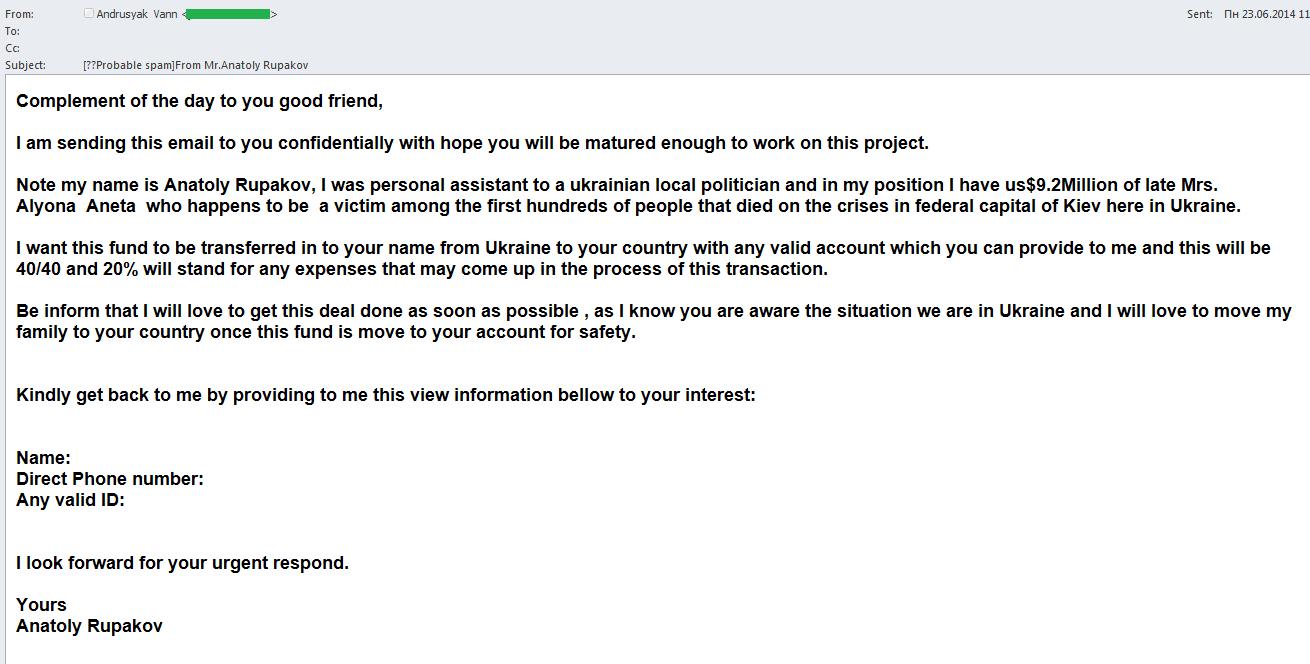Click the Anatoly Rupakov signature at the bottom
1310x664 pixels.
pos(89,626)
